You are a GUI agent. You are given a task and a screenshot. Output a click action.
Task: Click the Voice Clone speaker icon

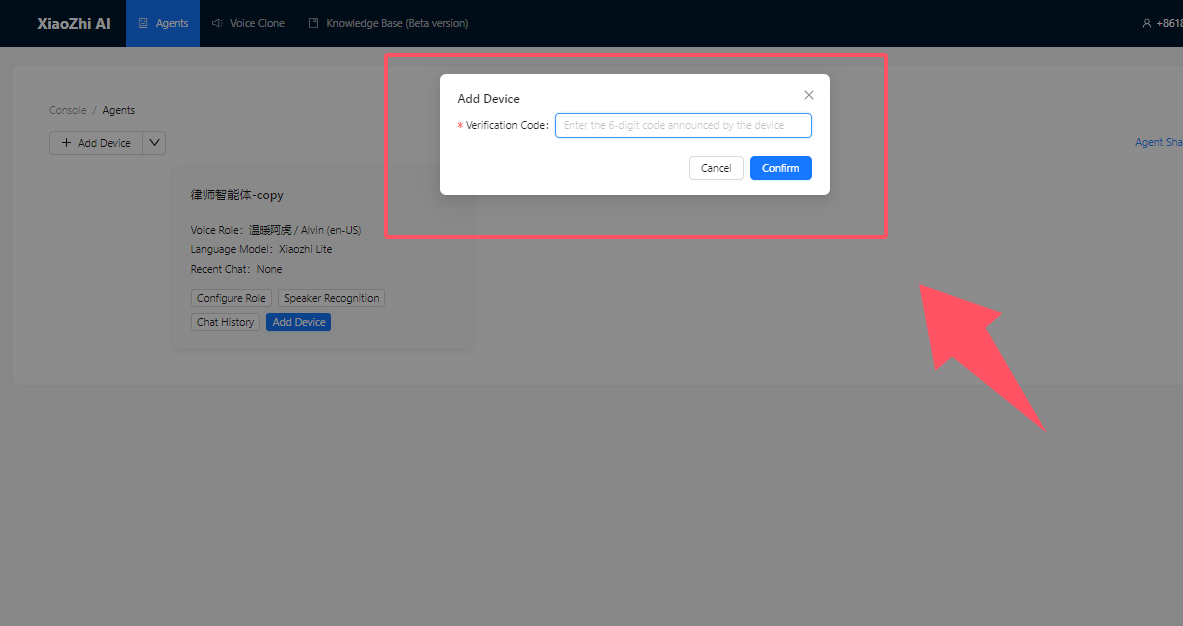tap(217, 23)
